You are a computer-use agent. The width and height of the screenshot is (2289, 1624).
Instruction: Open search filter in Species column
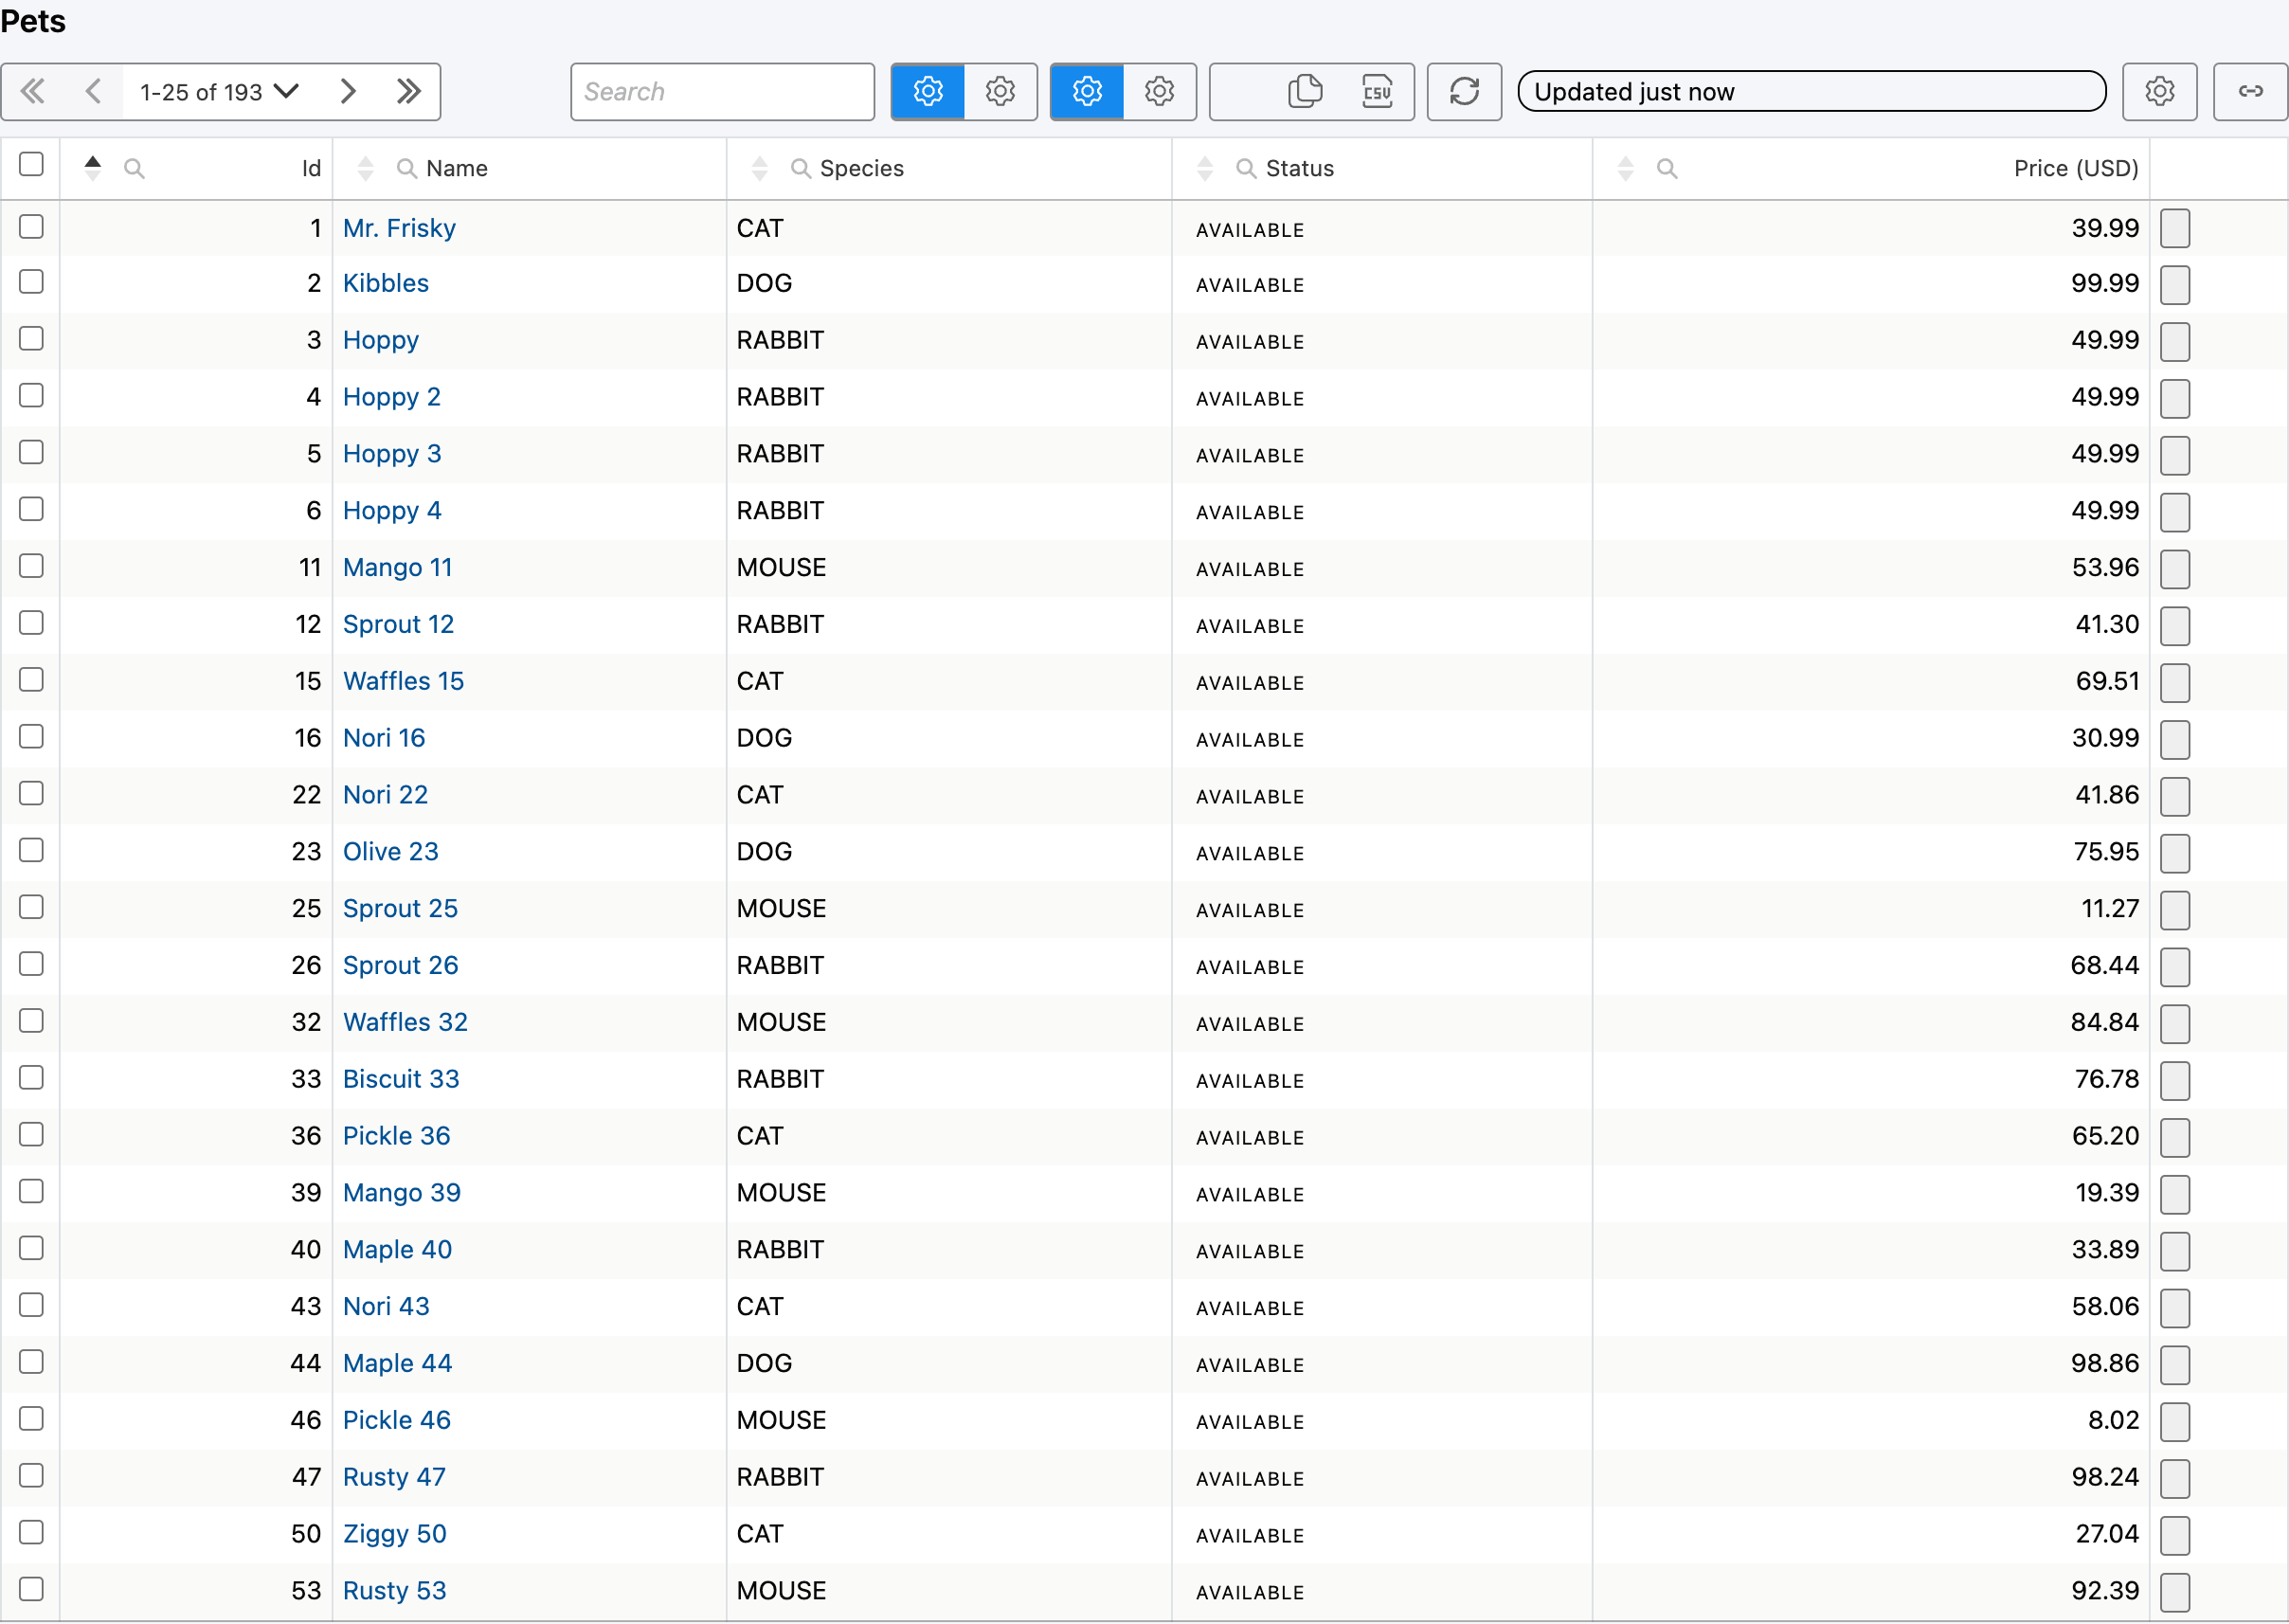click(800, 169)
